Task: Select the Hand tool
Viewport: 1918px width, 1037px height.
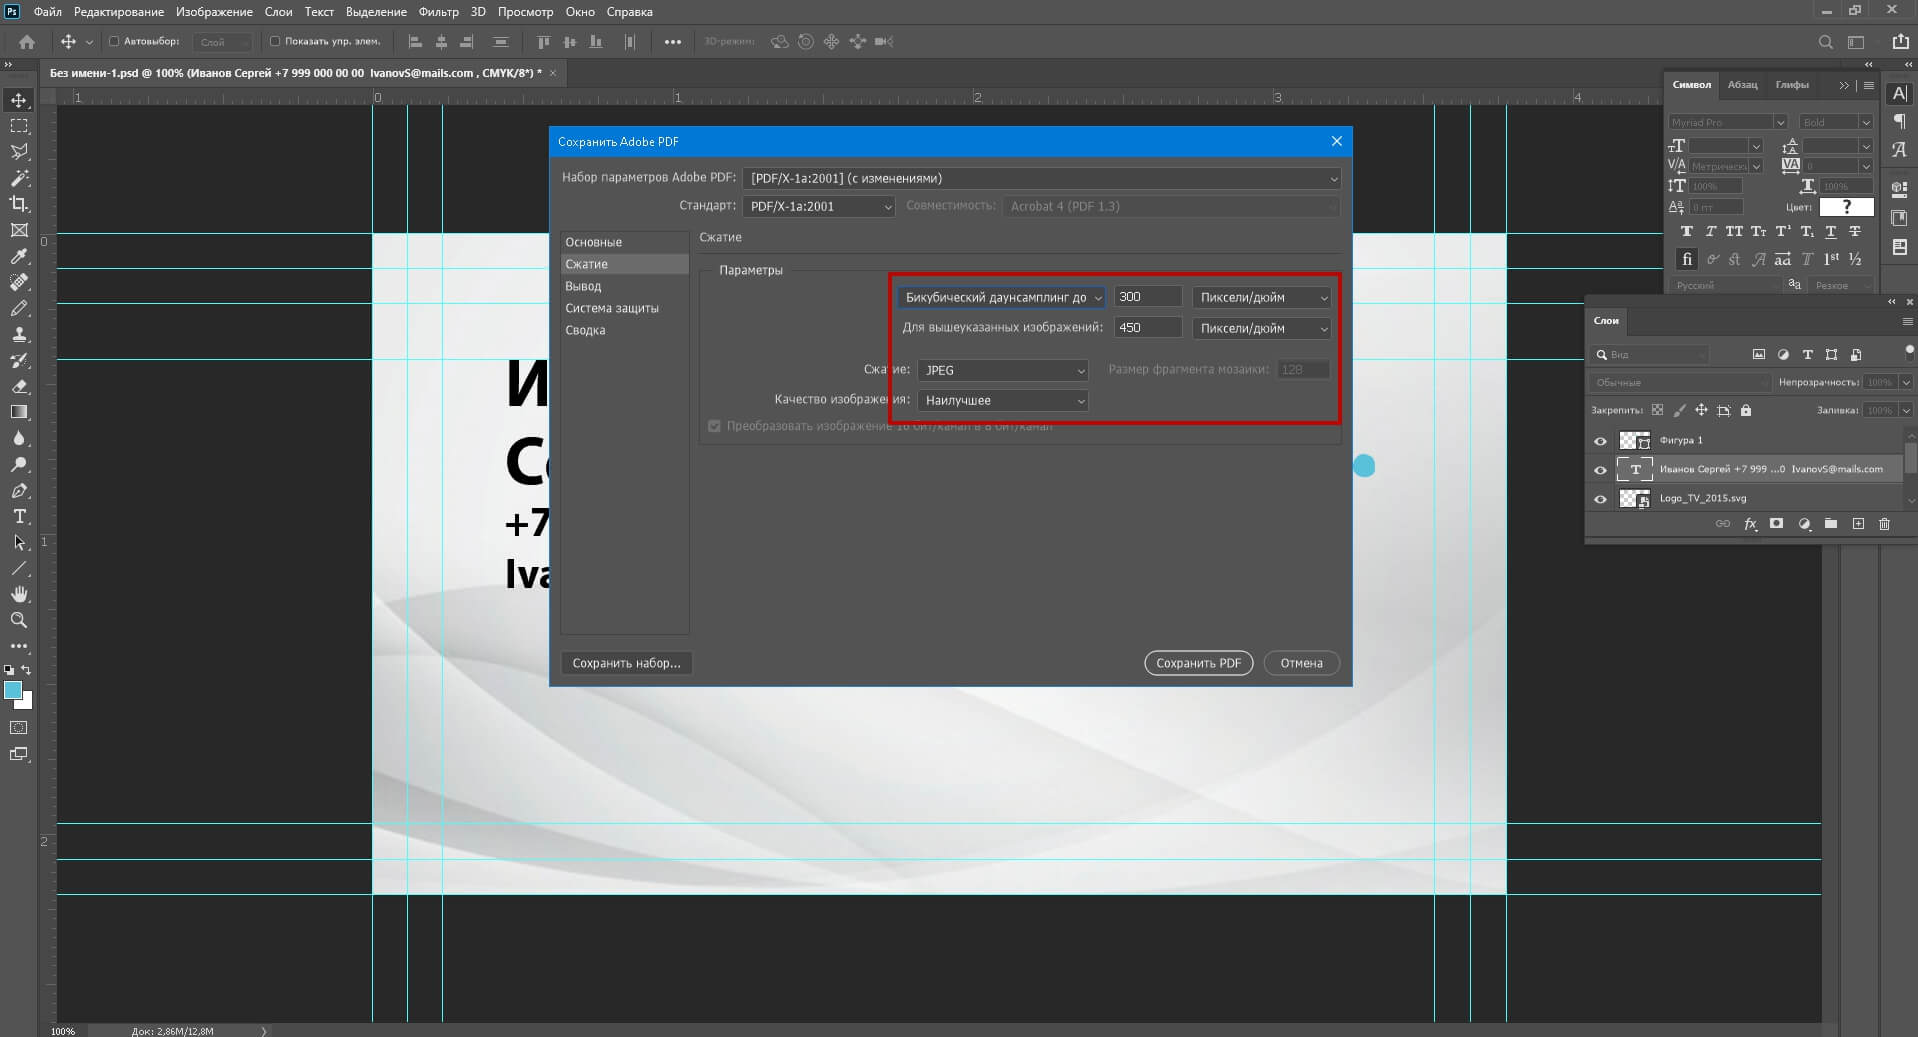Action: [19, 594]
